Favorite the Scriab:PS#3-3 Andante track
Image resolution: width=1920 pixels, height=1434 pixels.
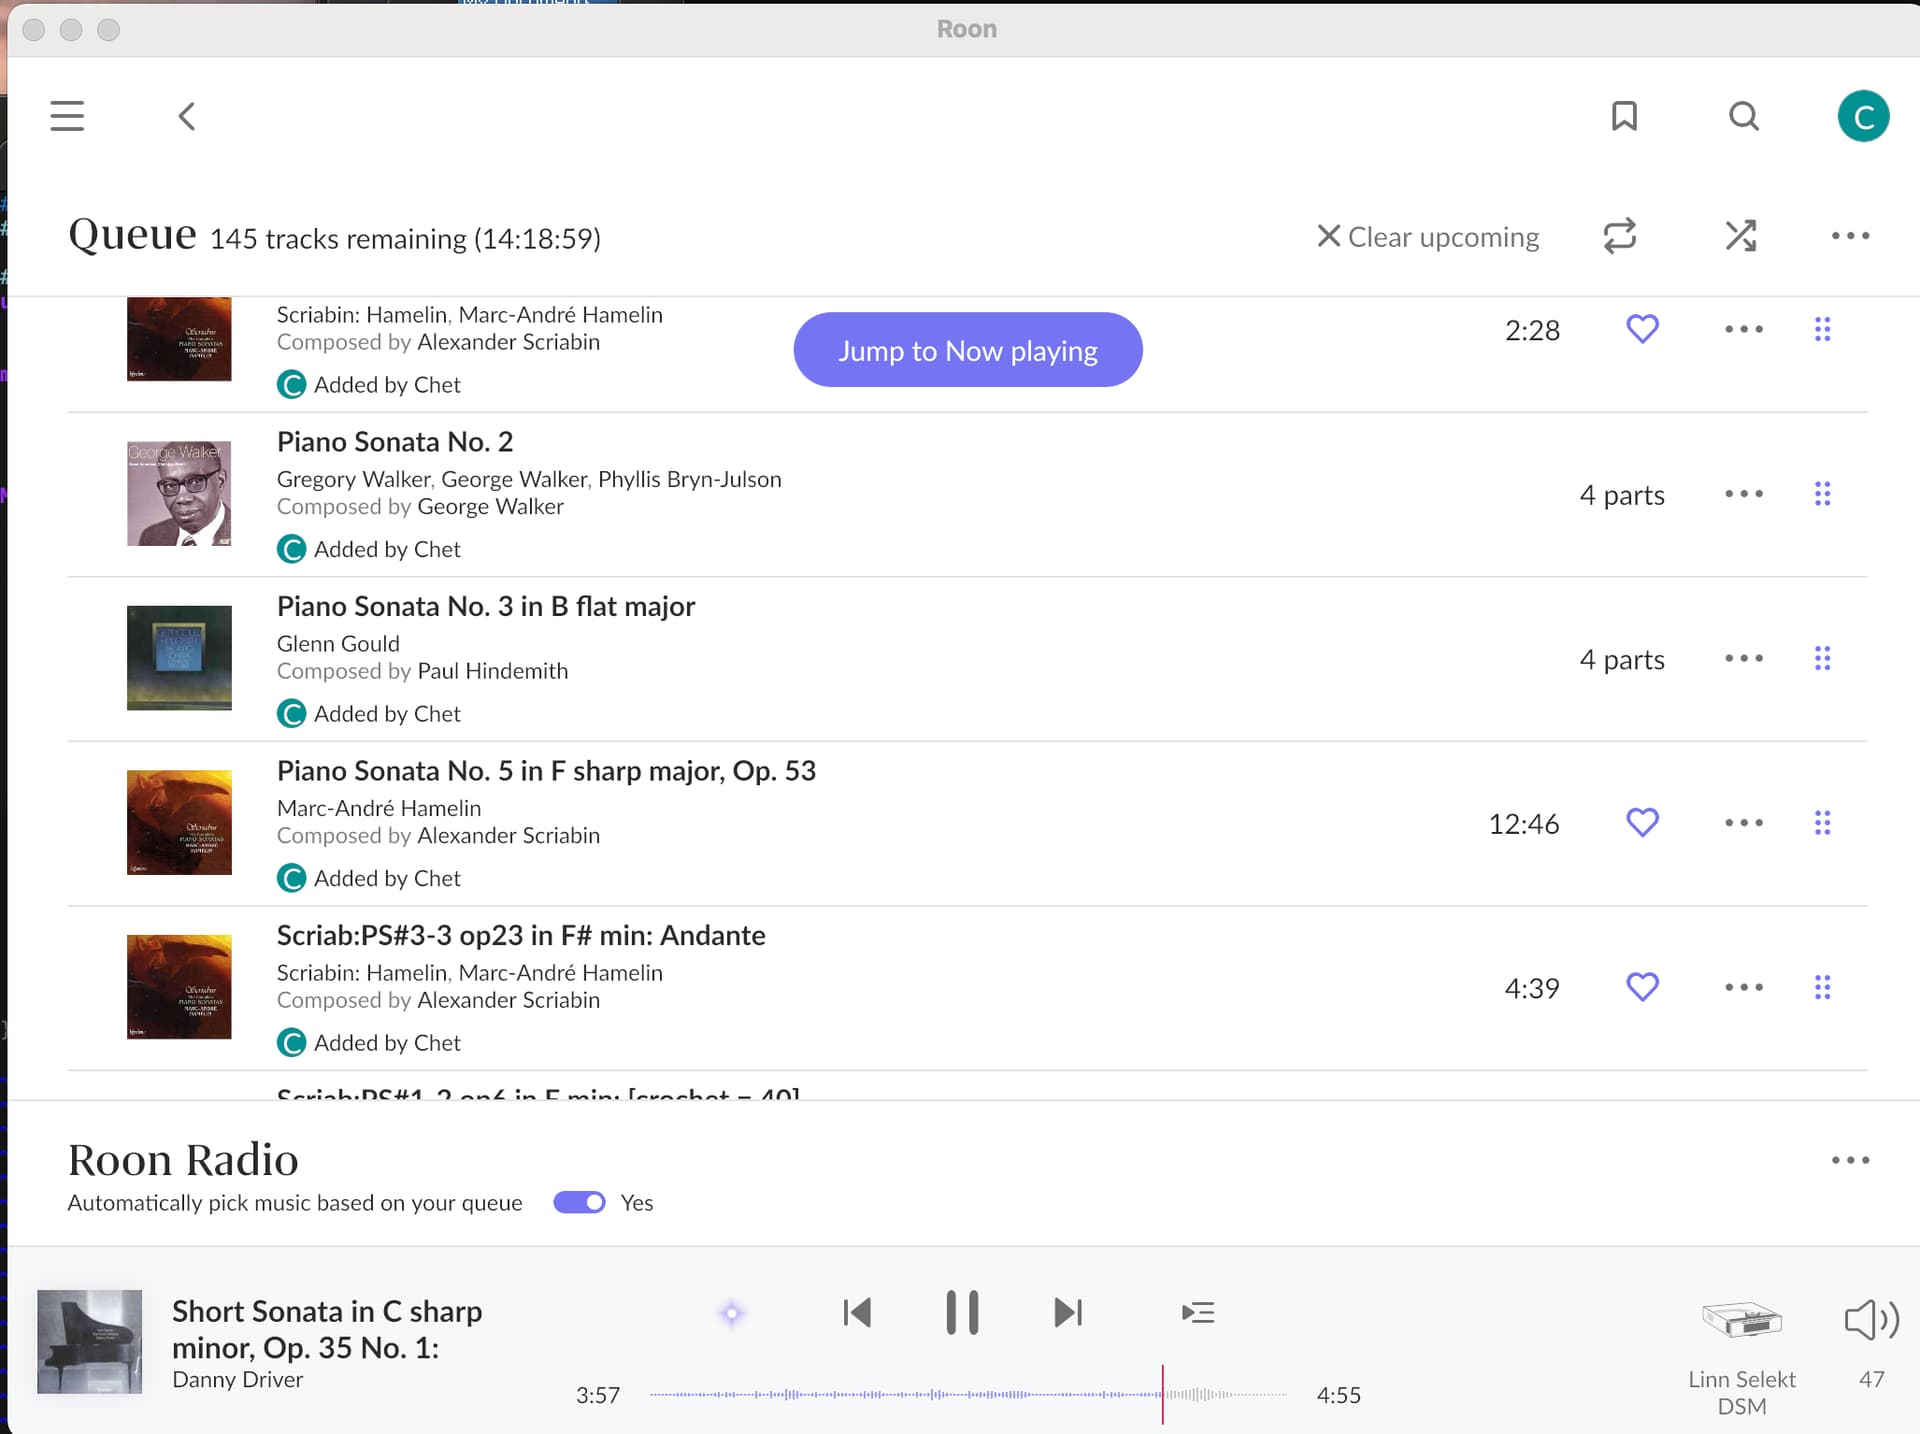click(1642, 987)
